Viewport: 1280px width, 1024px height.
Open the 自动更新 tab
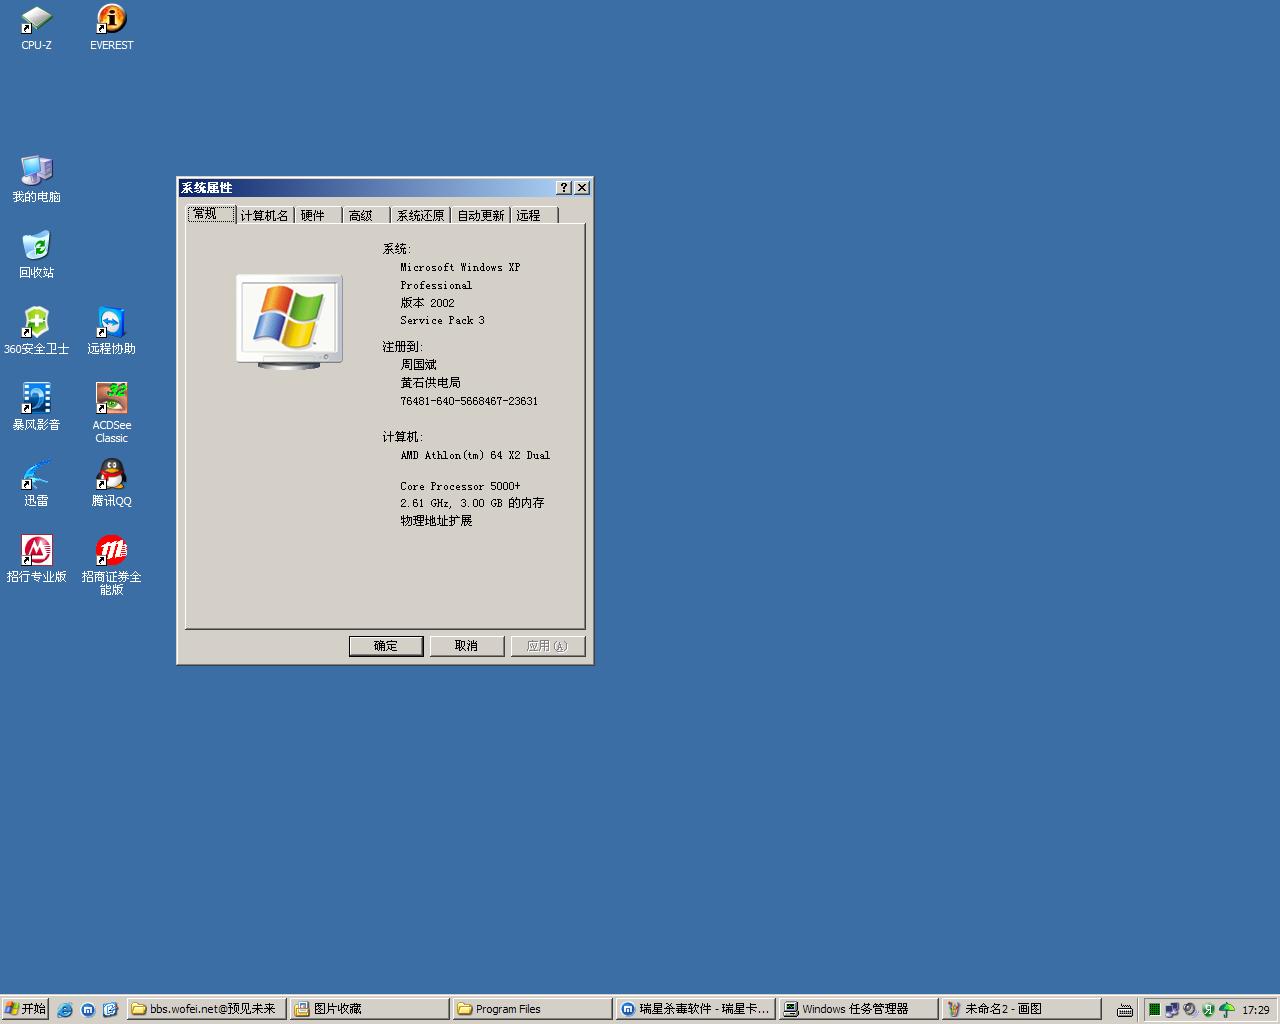pos(481,215)
